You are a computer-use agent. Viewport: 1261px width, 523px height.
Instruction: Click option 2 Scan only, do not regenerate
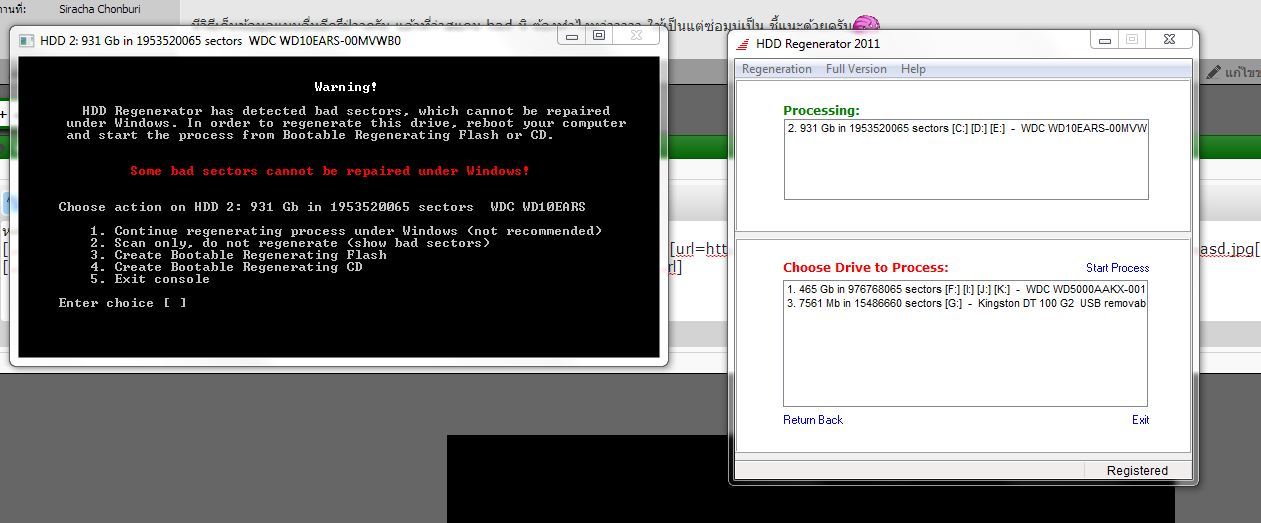[290, 243]
